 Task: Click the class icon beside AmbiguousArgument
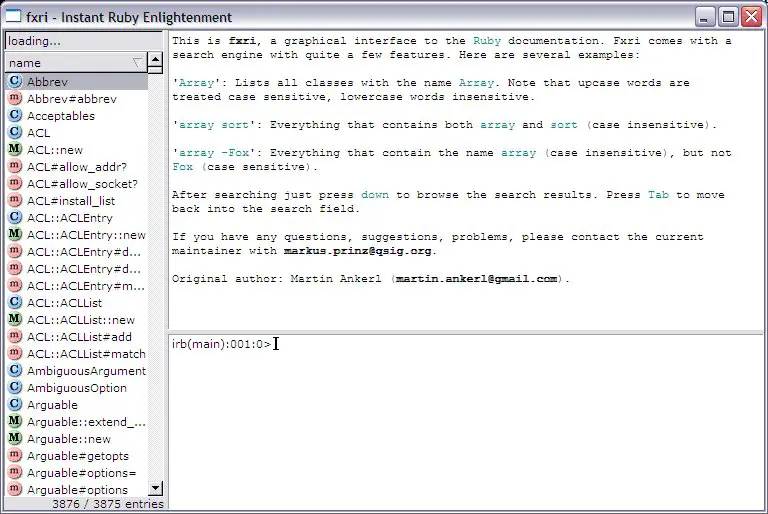[15, 371]
